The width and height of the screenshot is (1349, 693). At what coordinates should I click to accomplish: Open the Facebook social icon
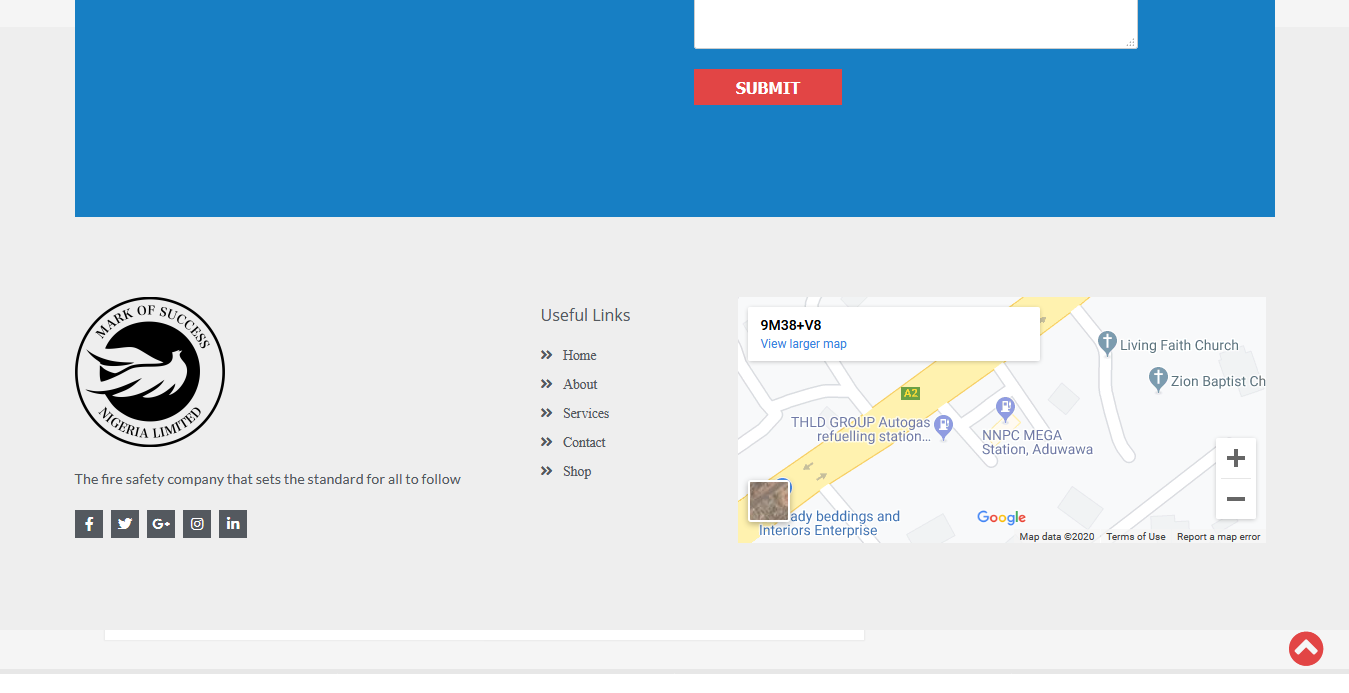[88, 523]
